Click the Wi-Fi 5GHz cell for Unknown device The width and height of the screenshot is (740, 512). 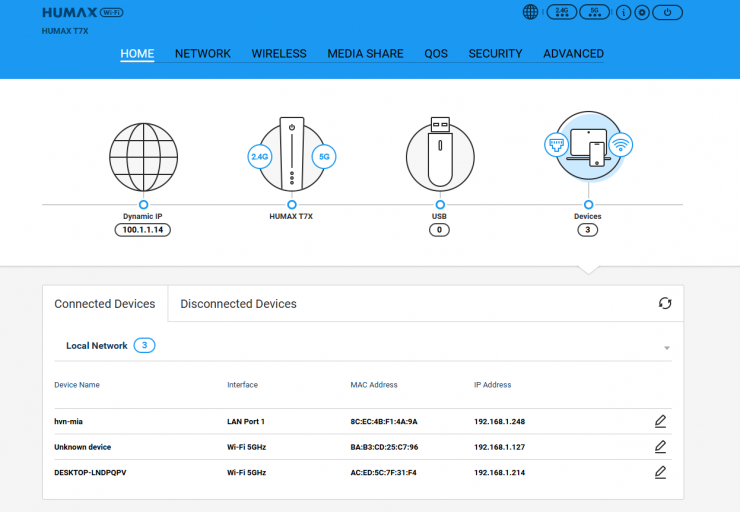(x=246, y=447)
